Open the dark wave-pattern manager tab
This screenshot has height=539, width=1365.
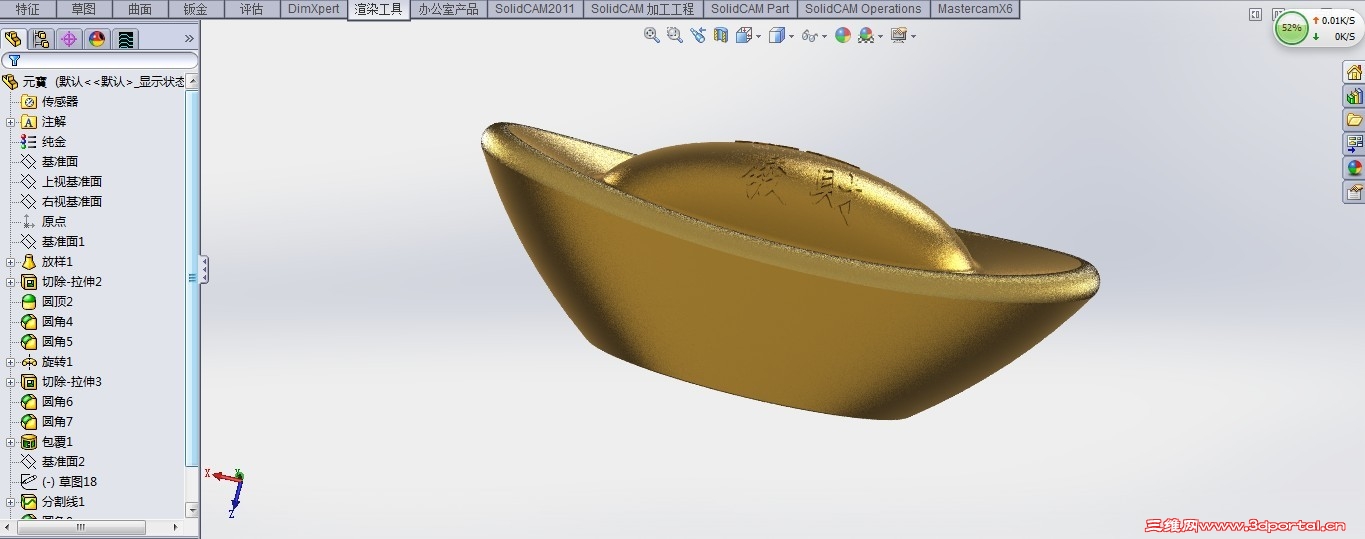[x=126, y=39]
